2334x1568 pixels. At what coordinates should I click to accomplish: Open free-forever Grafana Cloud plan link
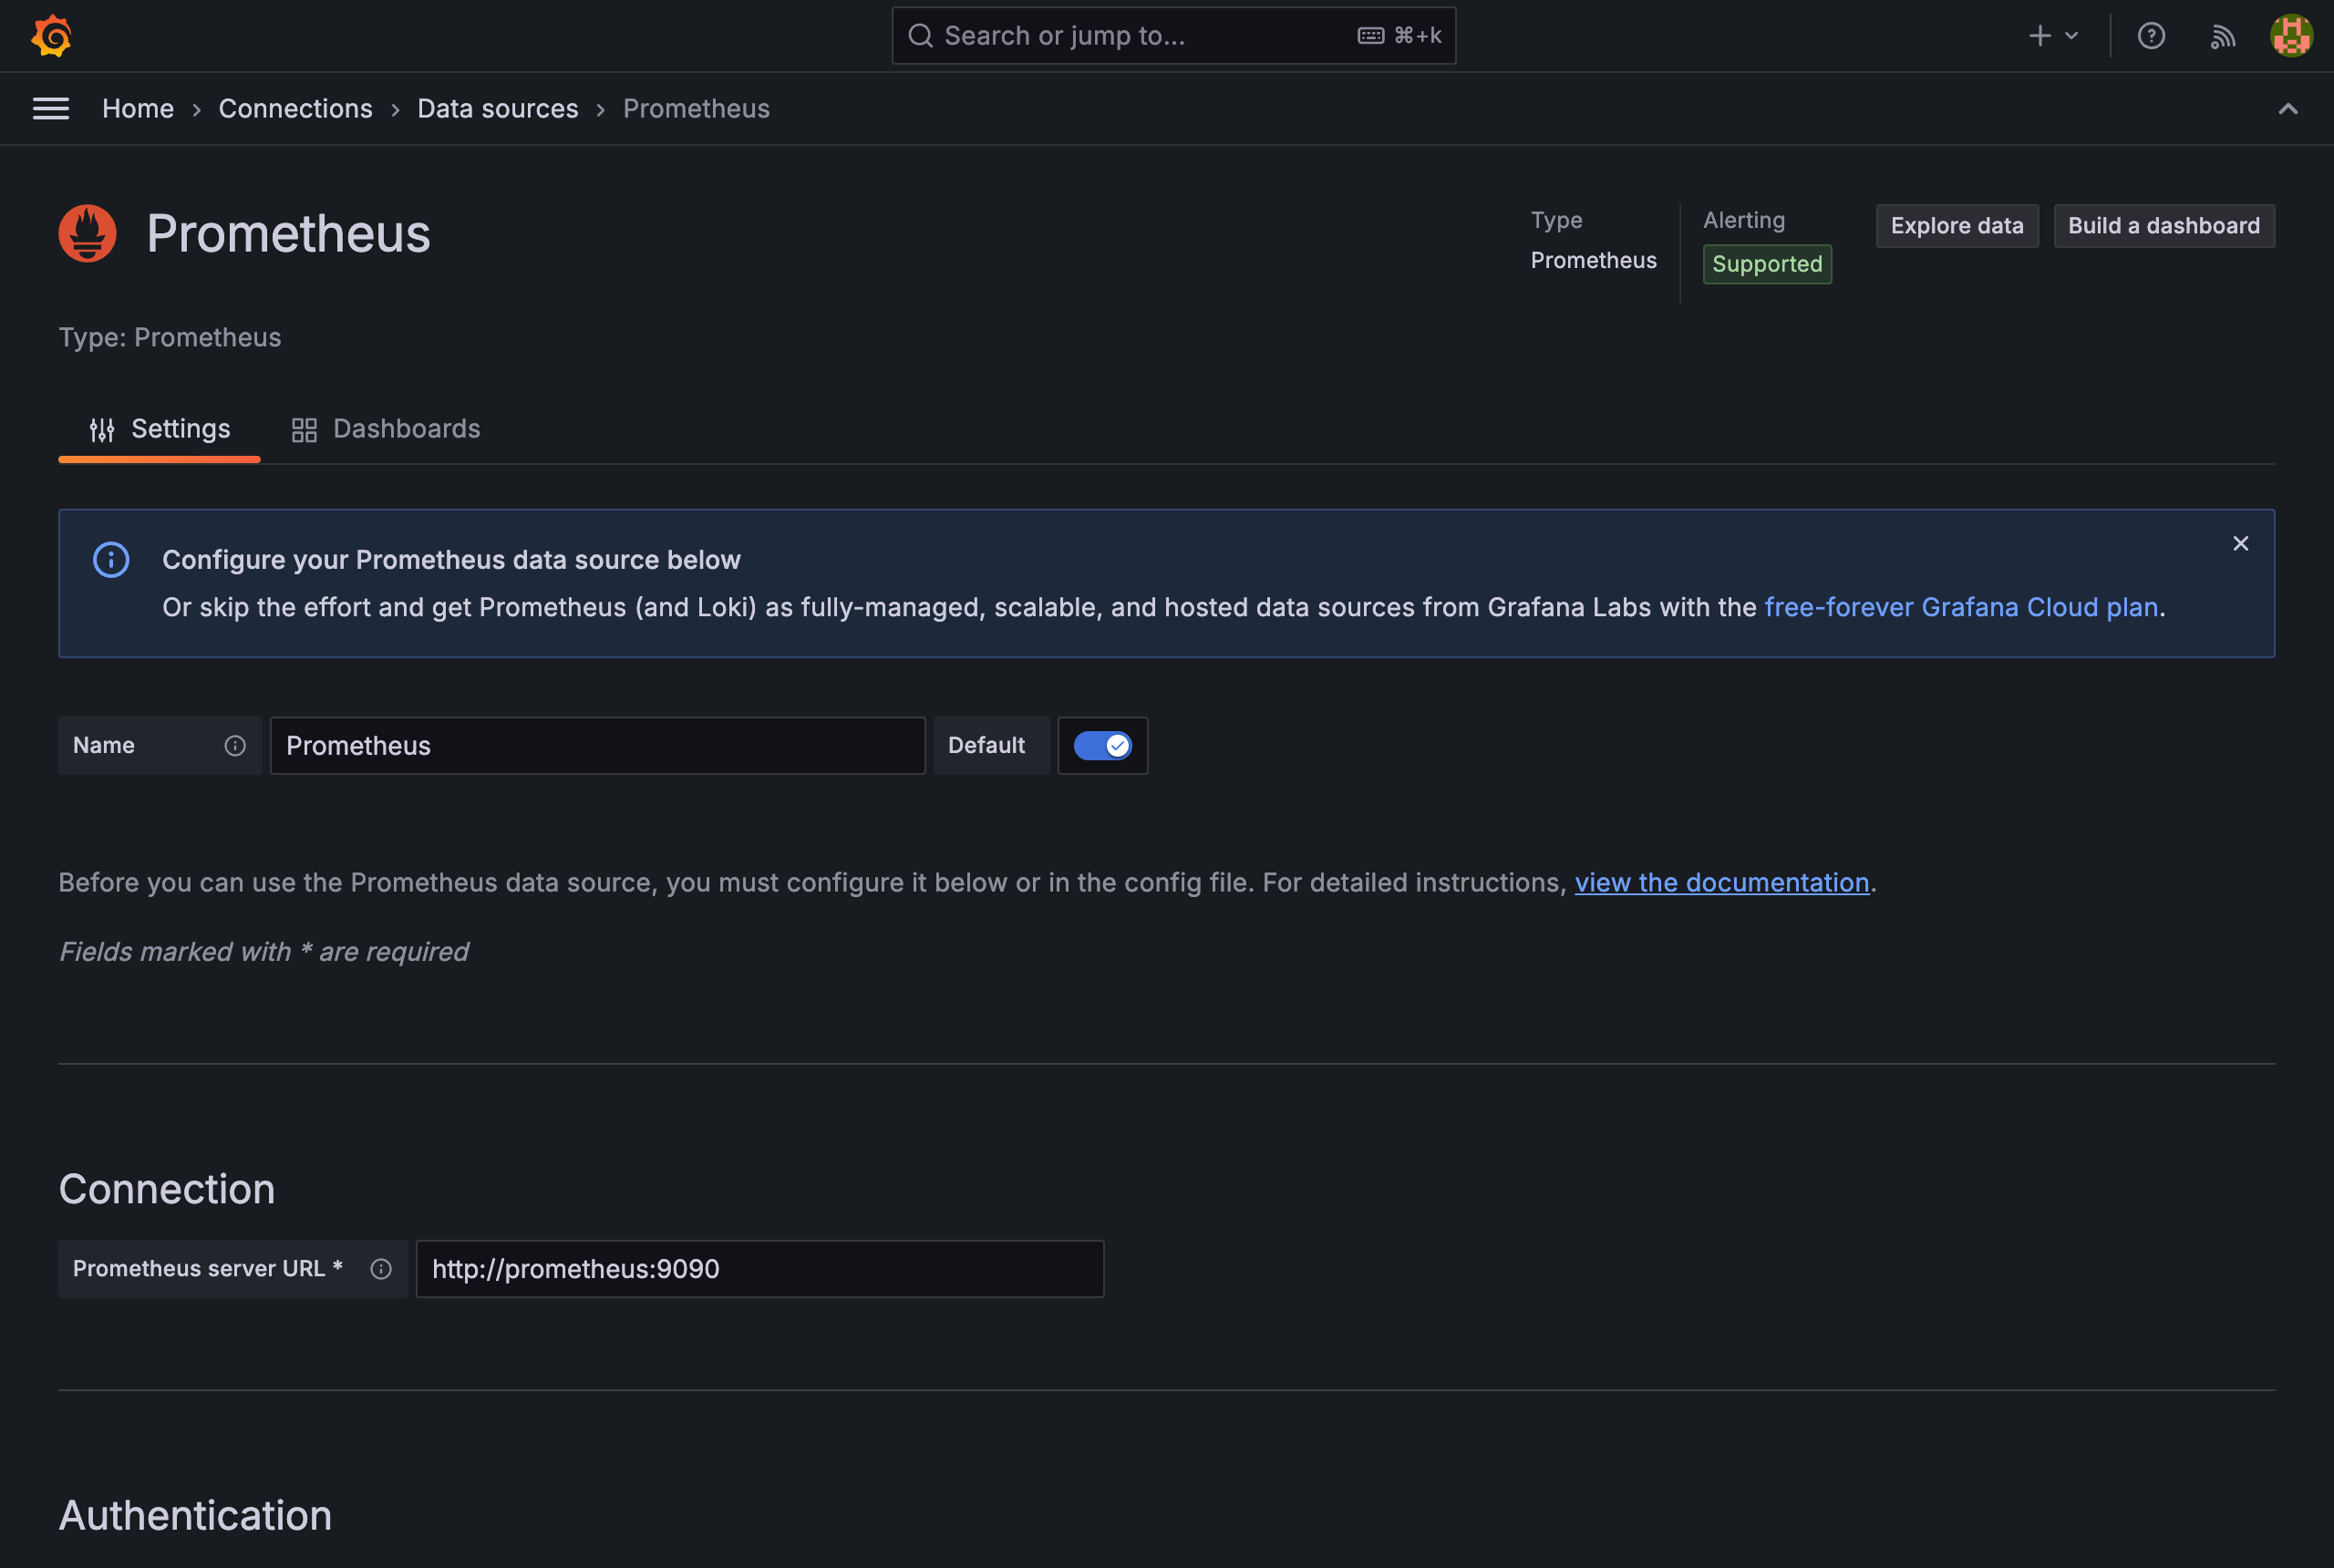[1960, 607]
